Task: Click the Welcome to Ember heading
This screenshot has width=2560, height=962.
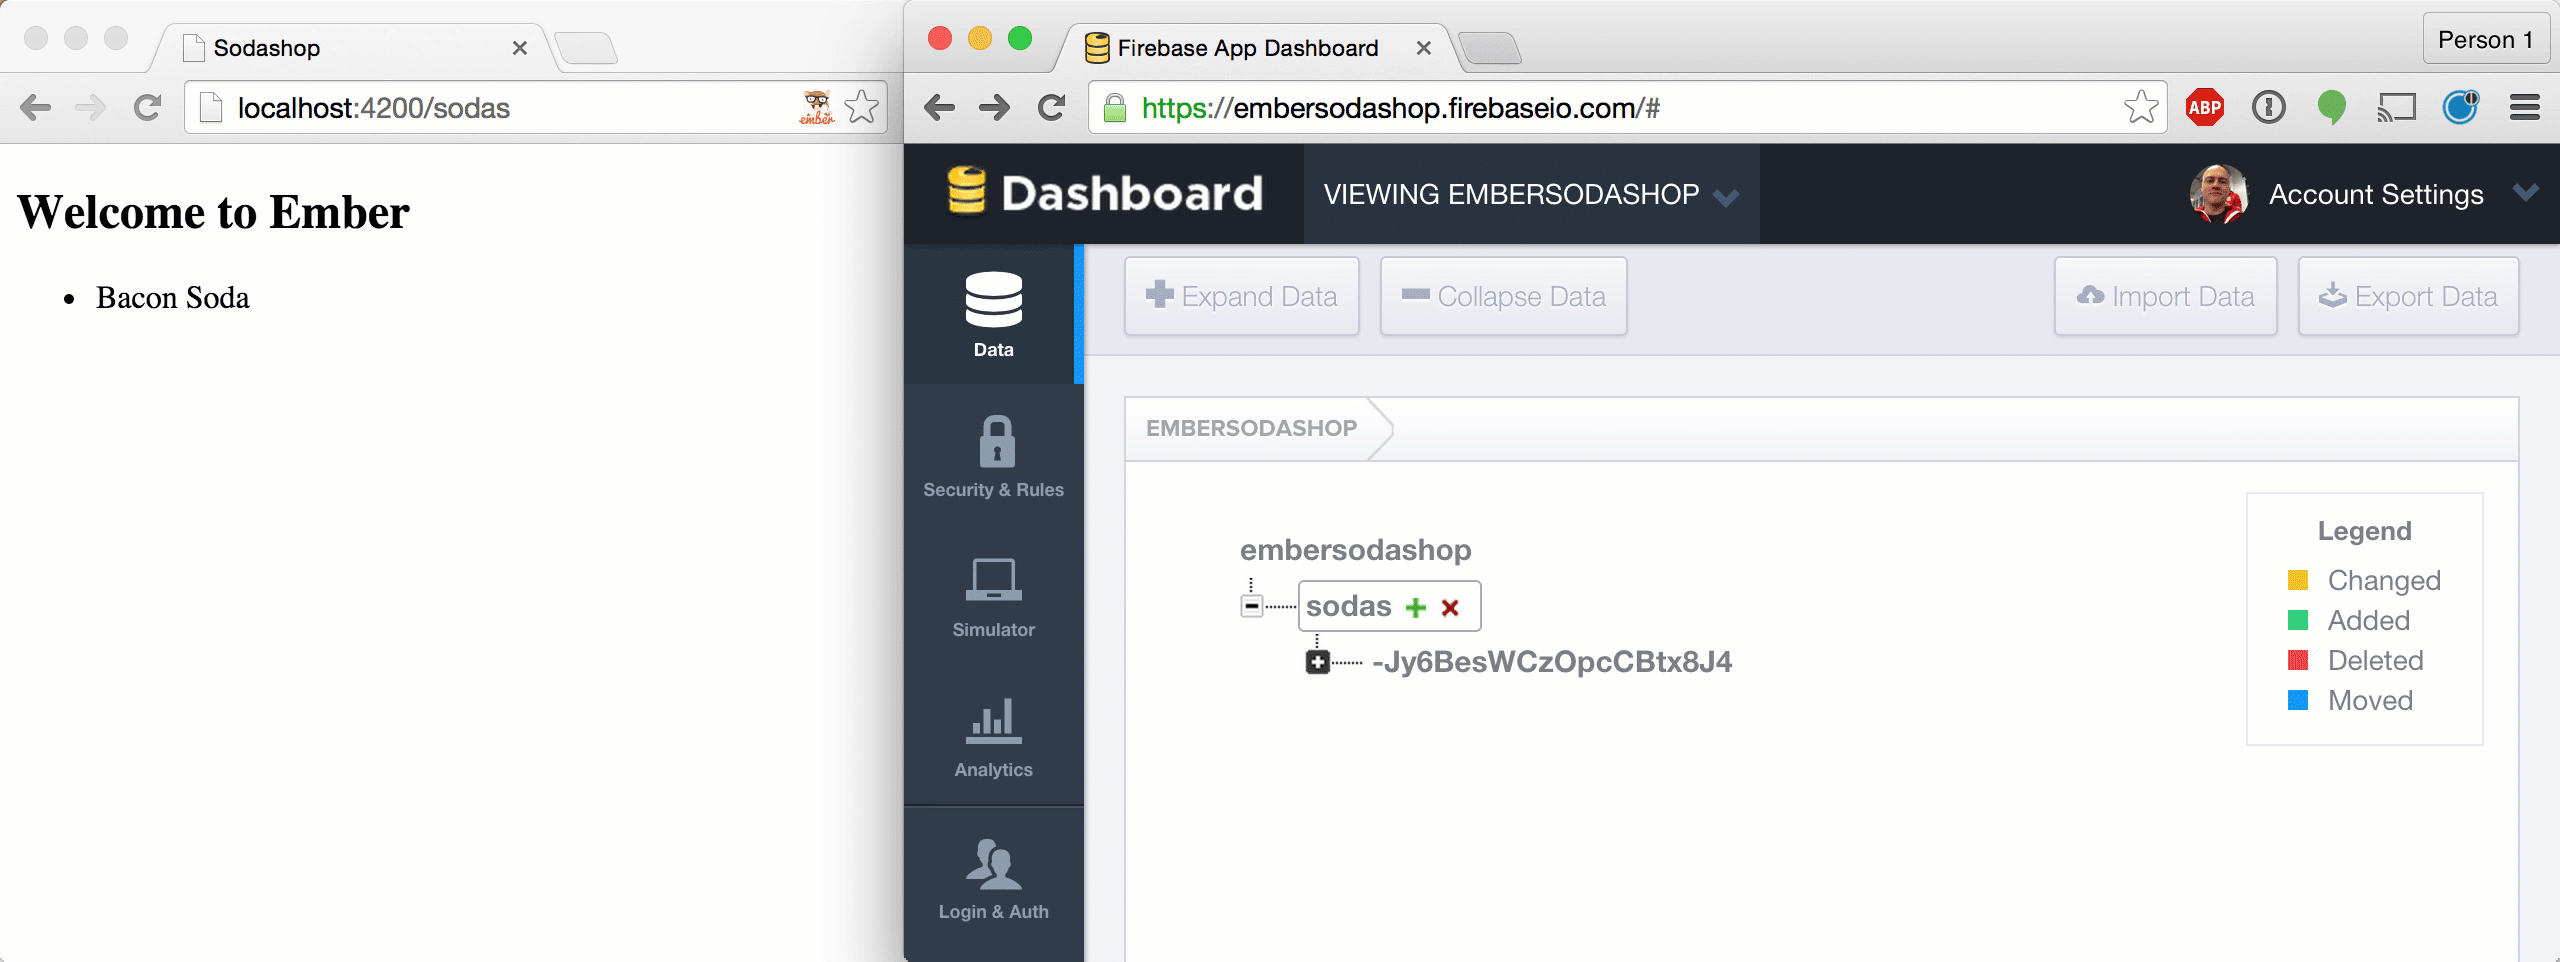Action: pyautogui.click(x=213, y=212)
